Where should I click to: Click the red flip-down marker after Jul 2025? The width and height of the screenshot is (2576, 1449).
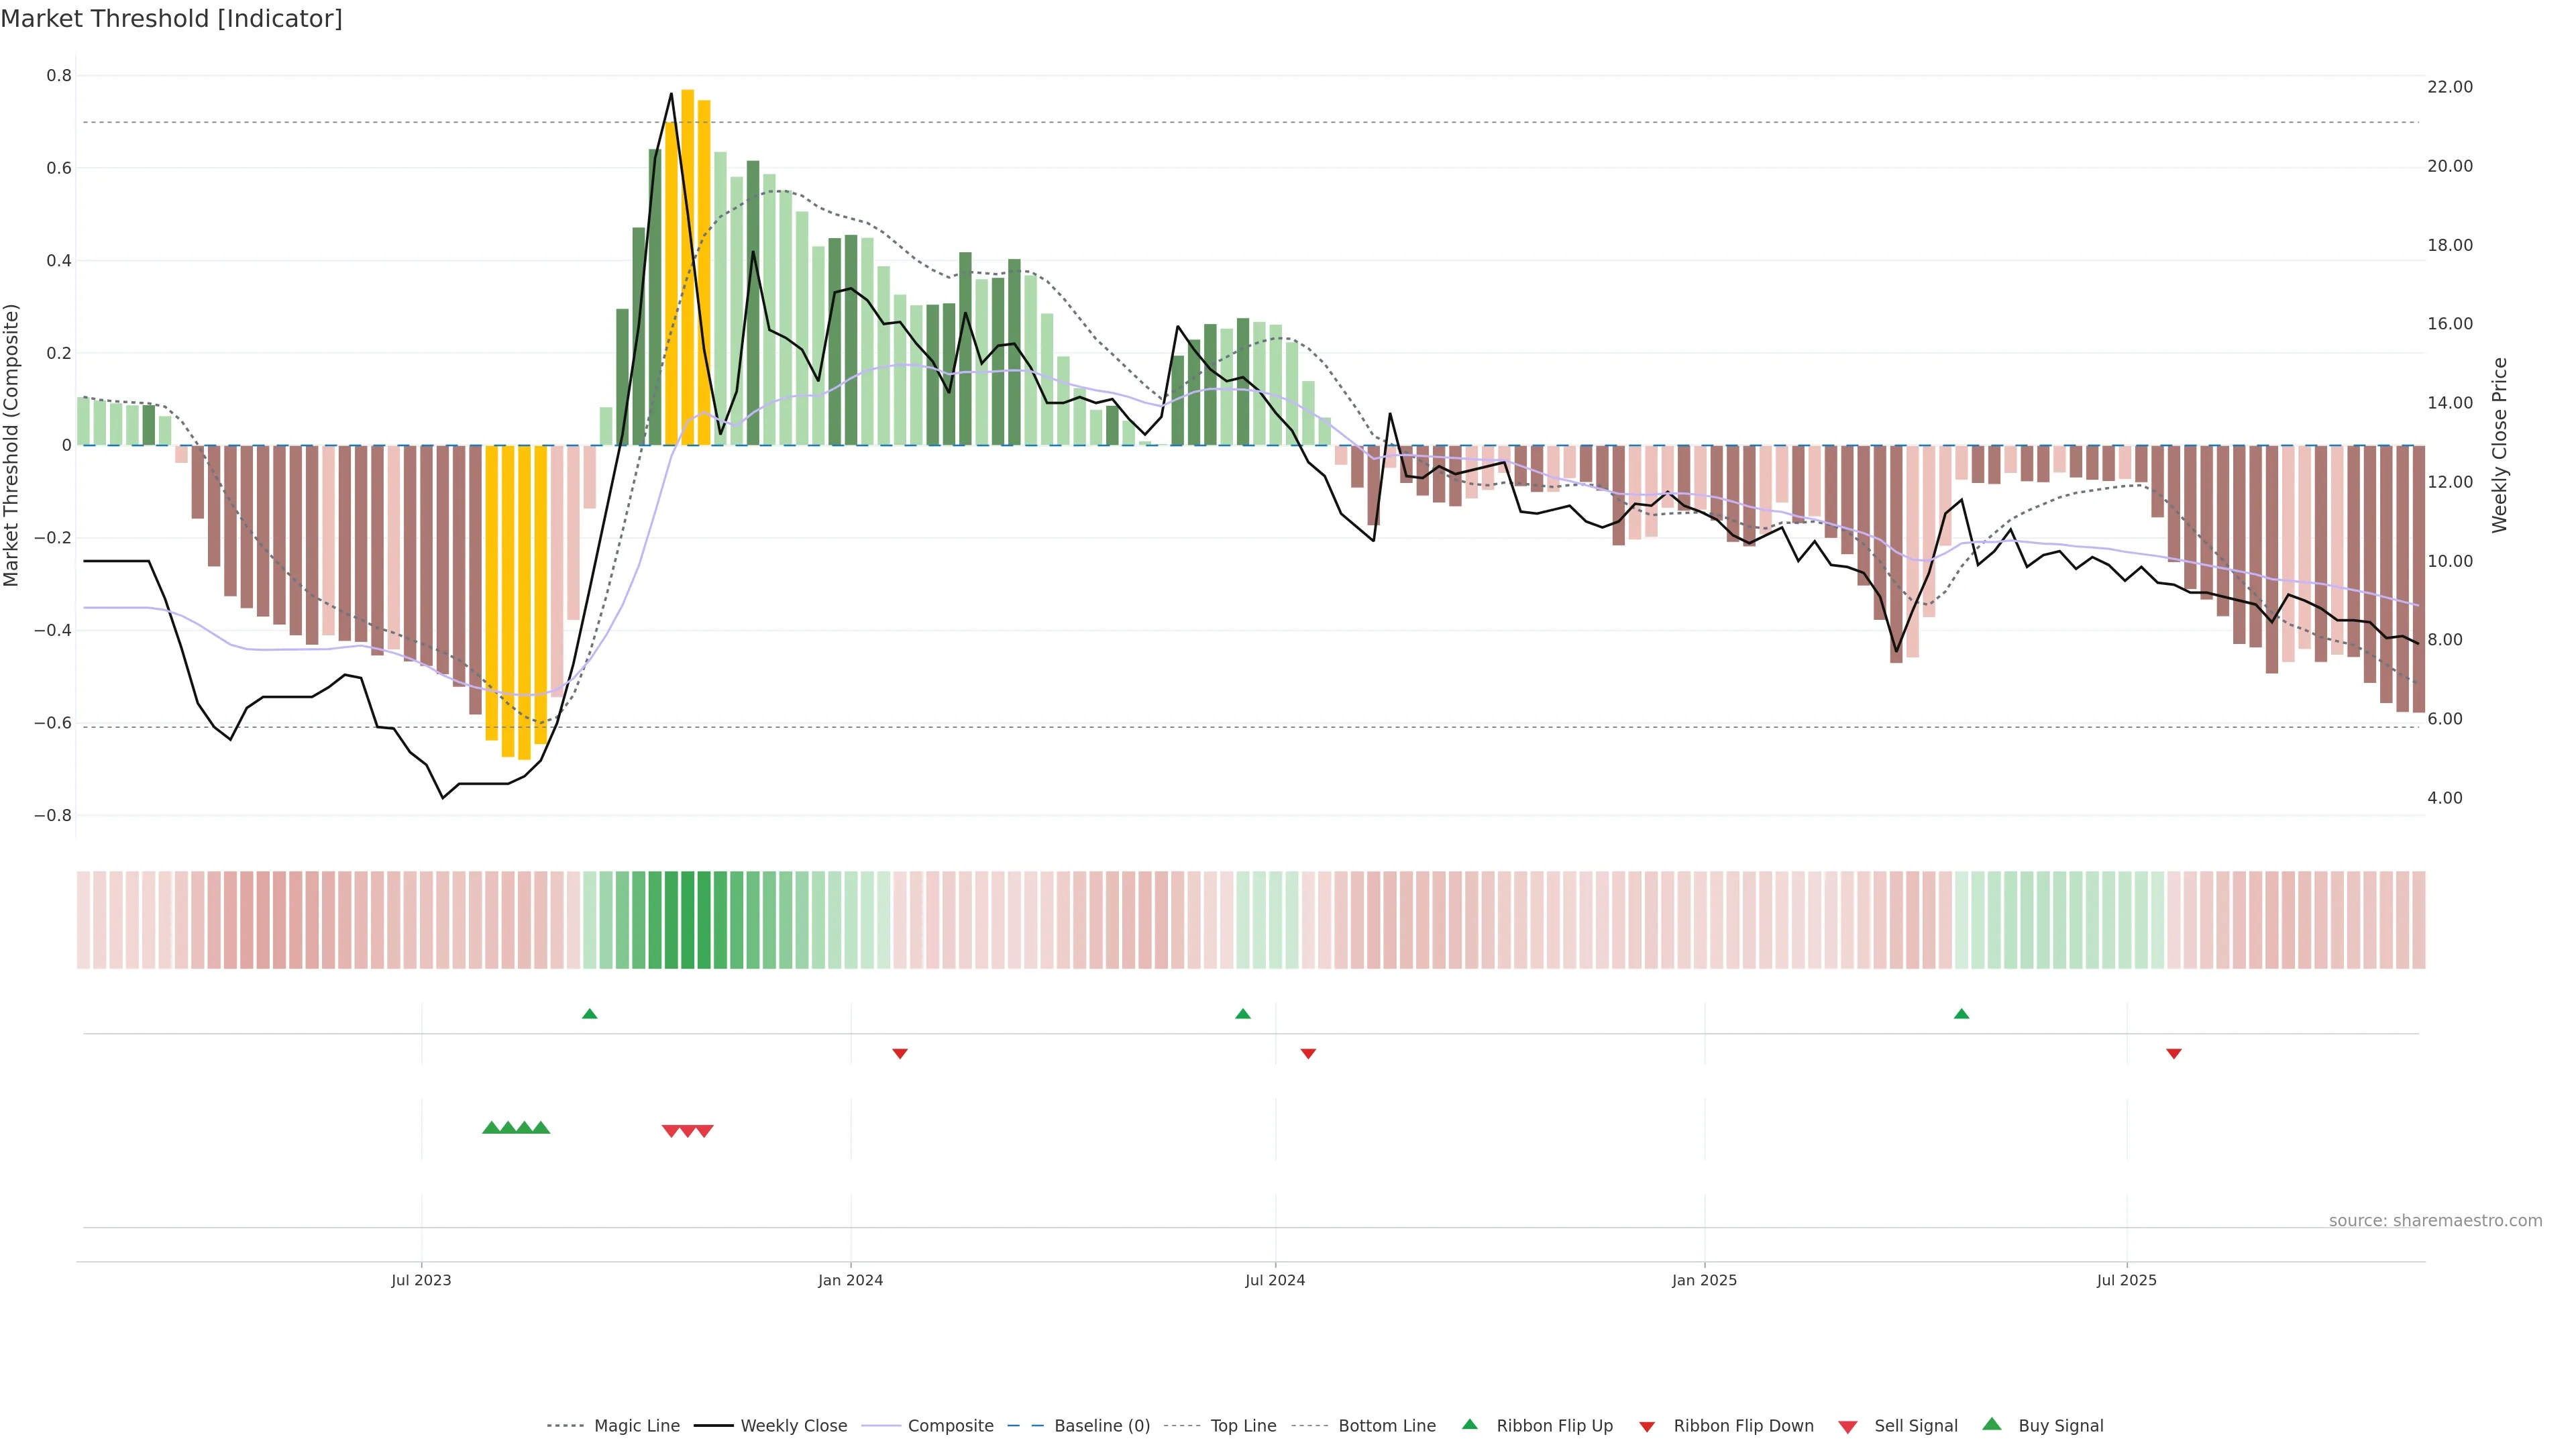[x=2174, y=1053]
